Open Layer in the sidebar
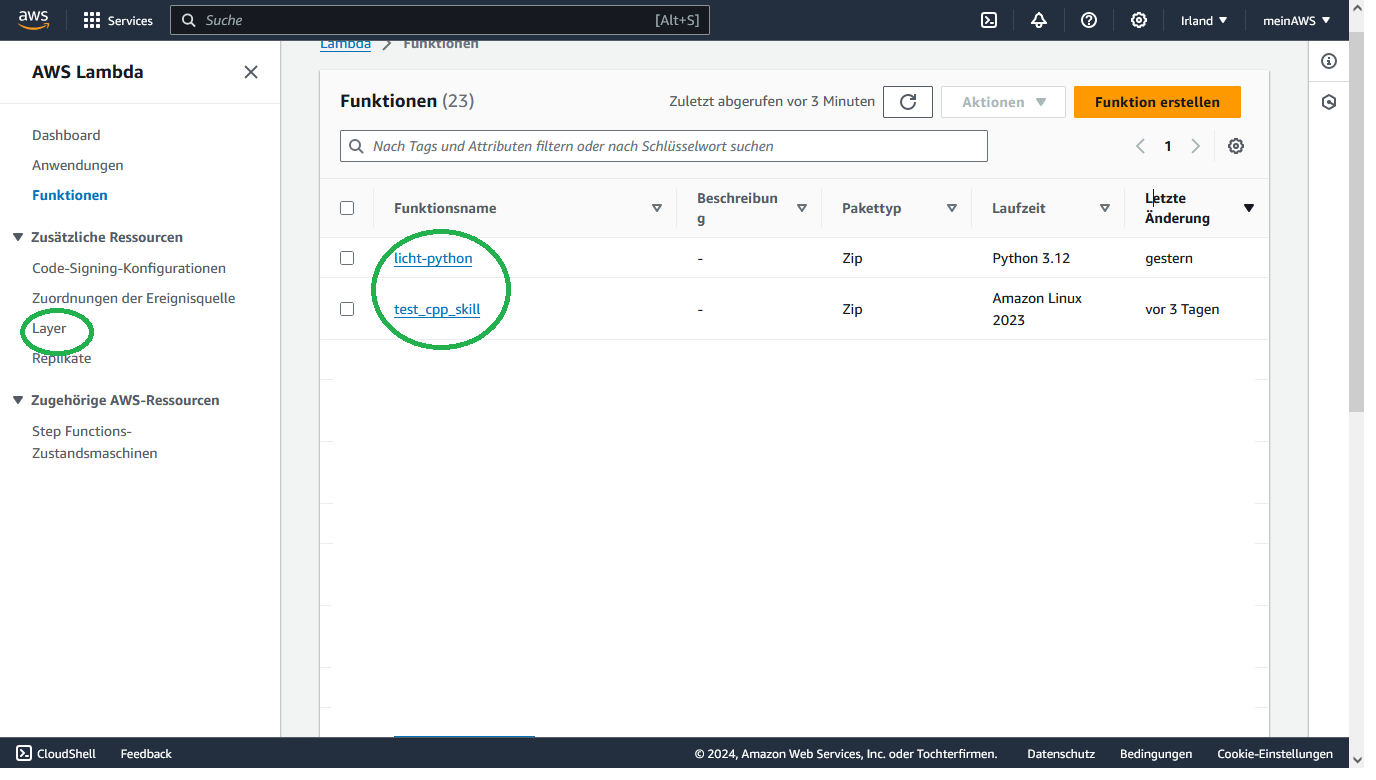This screenshot has height=780, width=1376. click(x=49, y=328)
